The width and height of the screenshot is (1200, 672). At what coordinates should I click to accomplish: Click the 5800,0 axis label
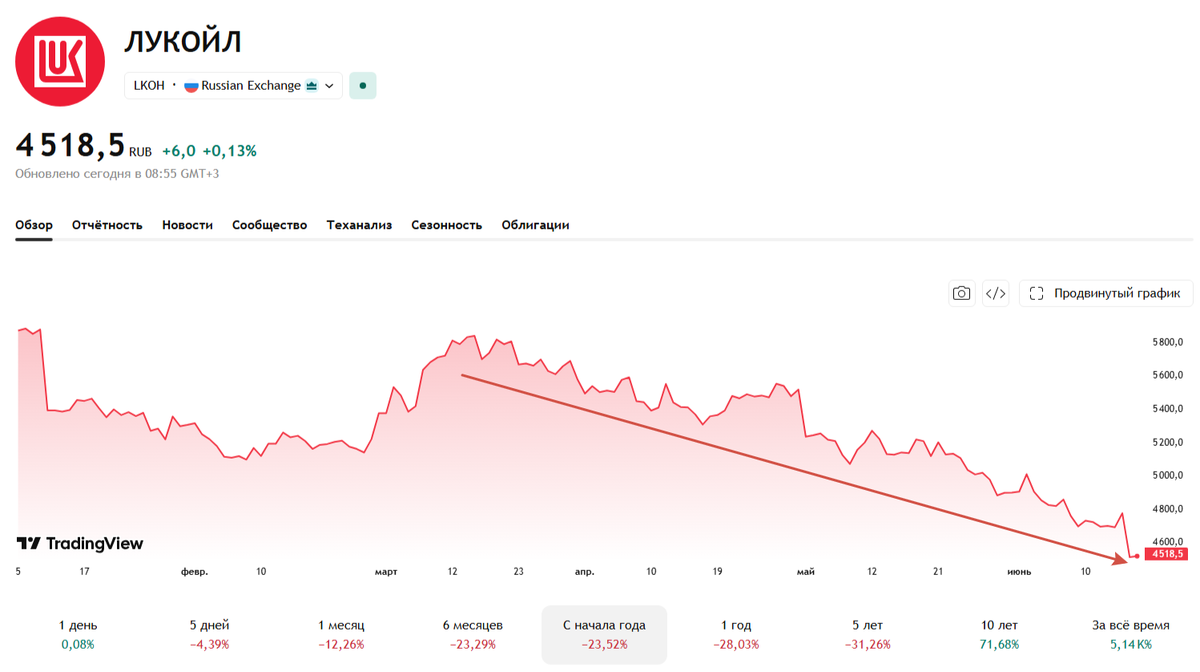pyautogui.click(x=1168, y=342)
